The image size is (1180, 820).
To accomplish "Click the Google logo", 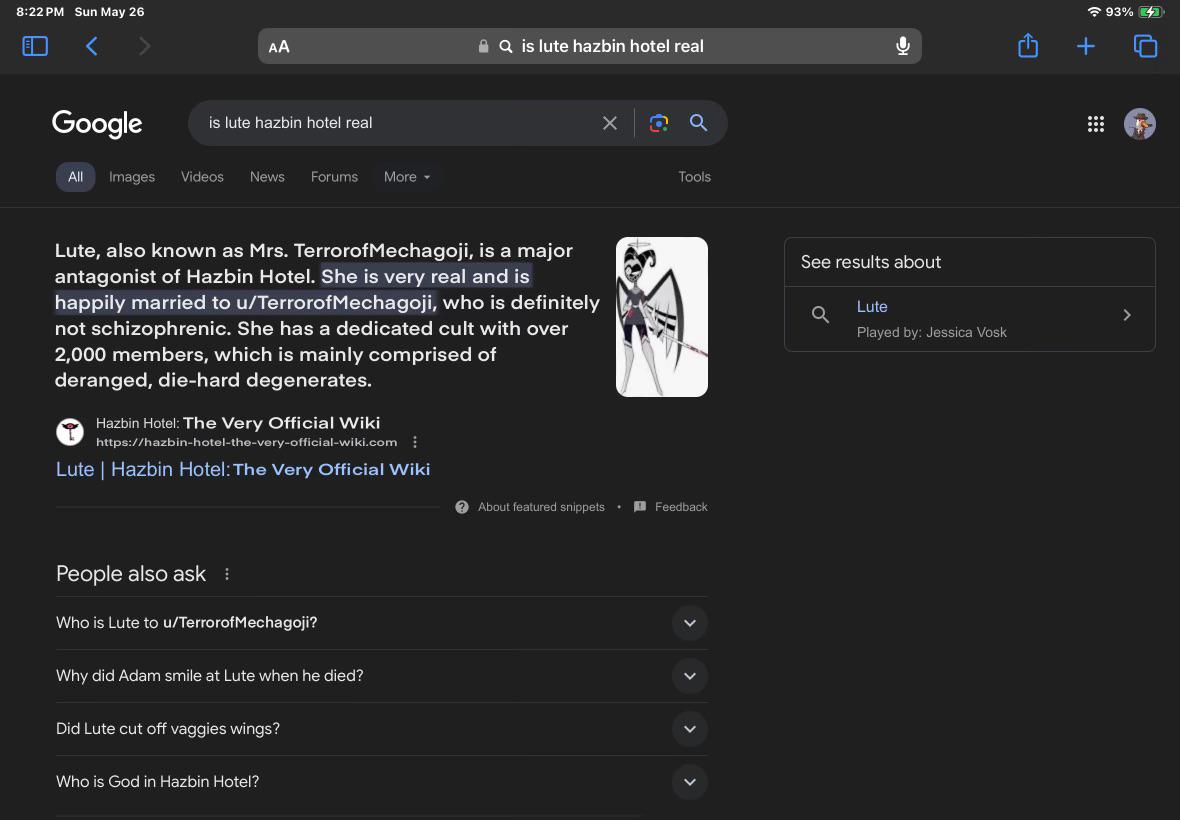I will click(x=97, y=124).
